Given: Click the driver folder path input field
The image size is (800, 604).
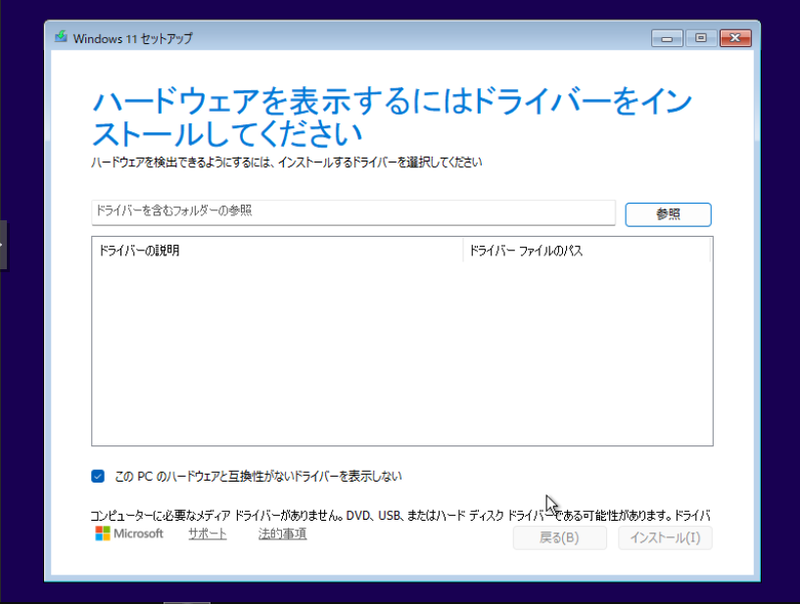Looking at the screenshot, I should (x=350, y=213).
